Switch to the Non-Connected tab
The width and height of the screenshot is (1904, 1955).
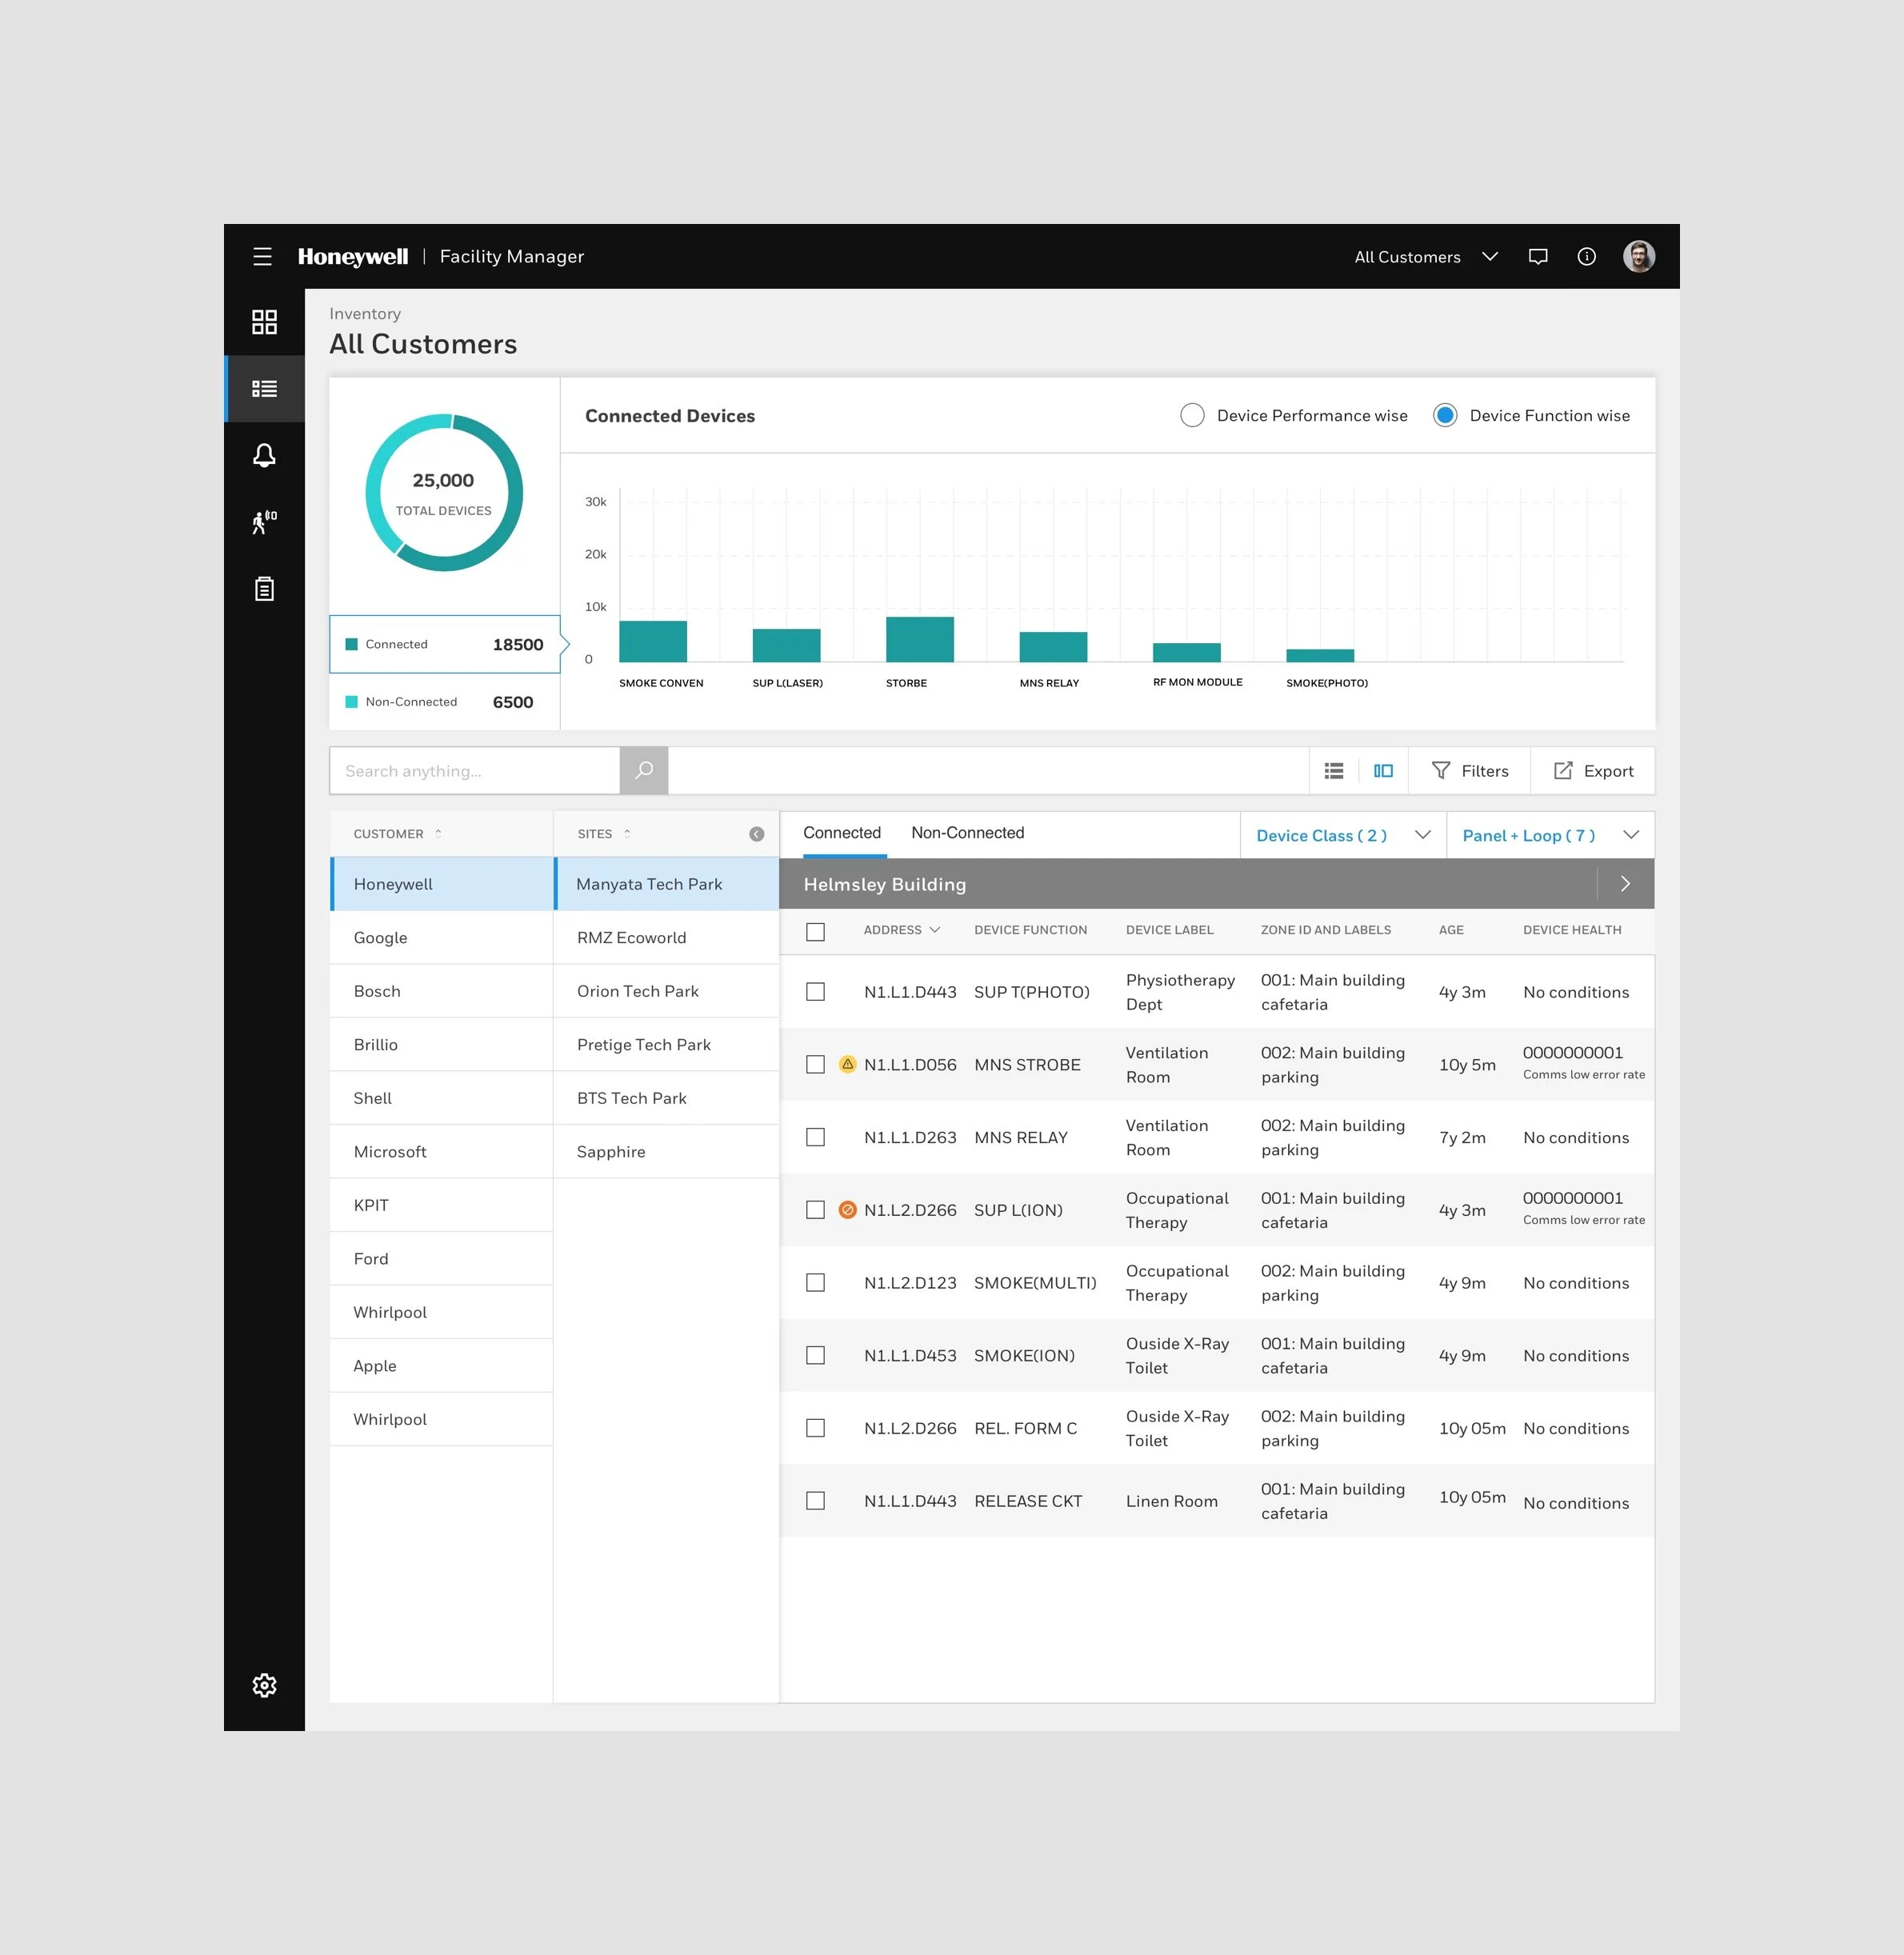coord(967,833)
